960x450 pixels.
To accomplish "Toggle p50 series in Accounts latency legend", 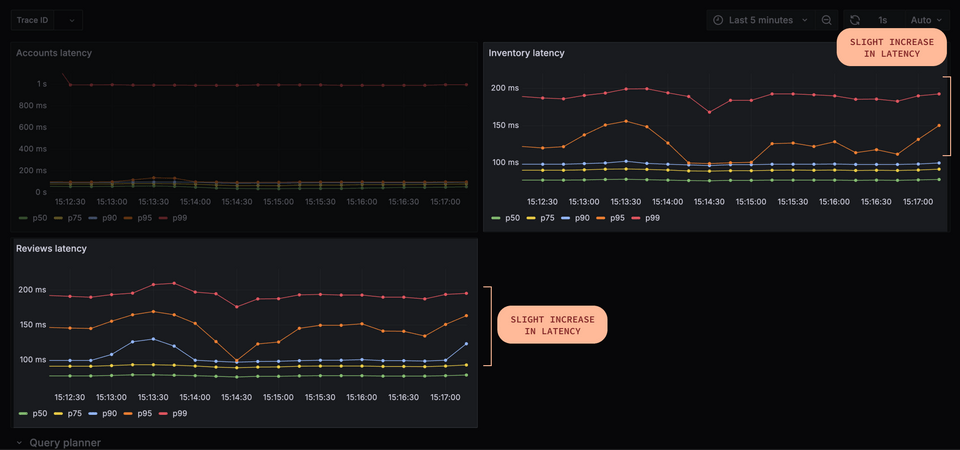I will click(33, 217).
